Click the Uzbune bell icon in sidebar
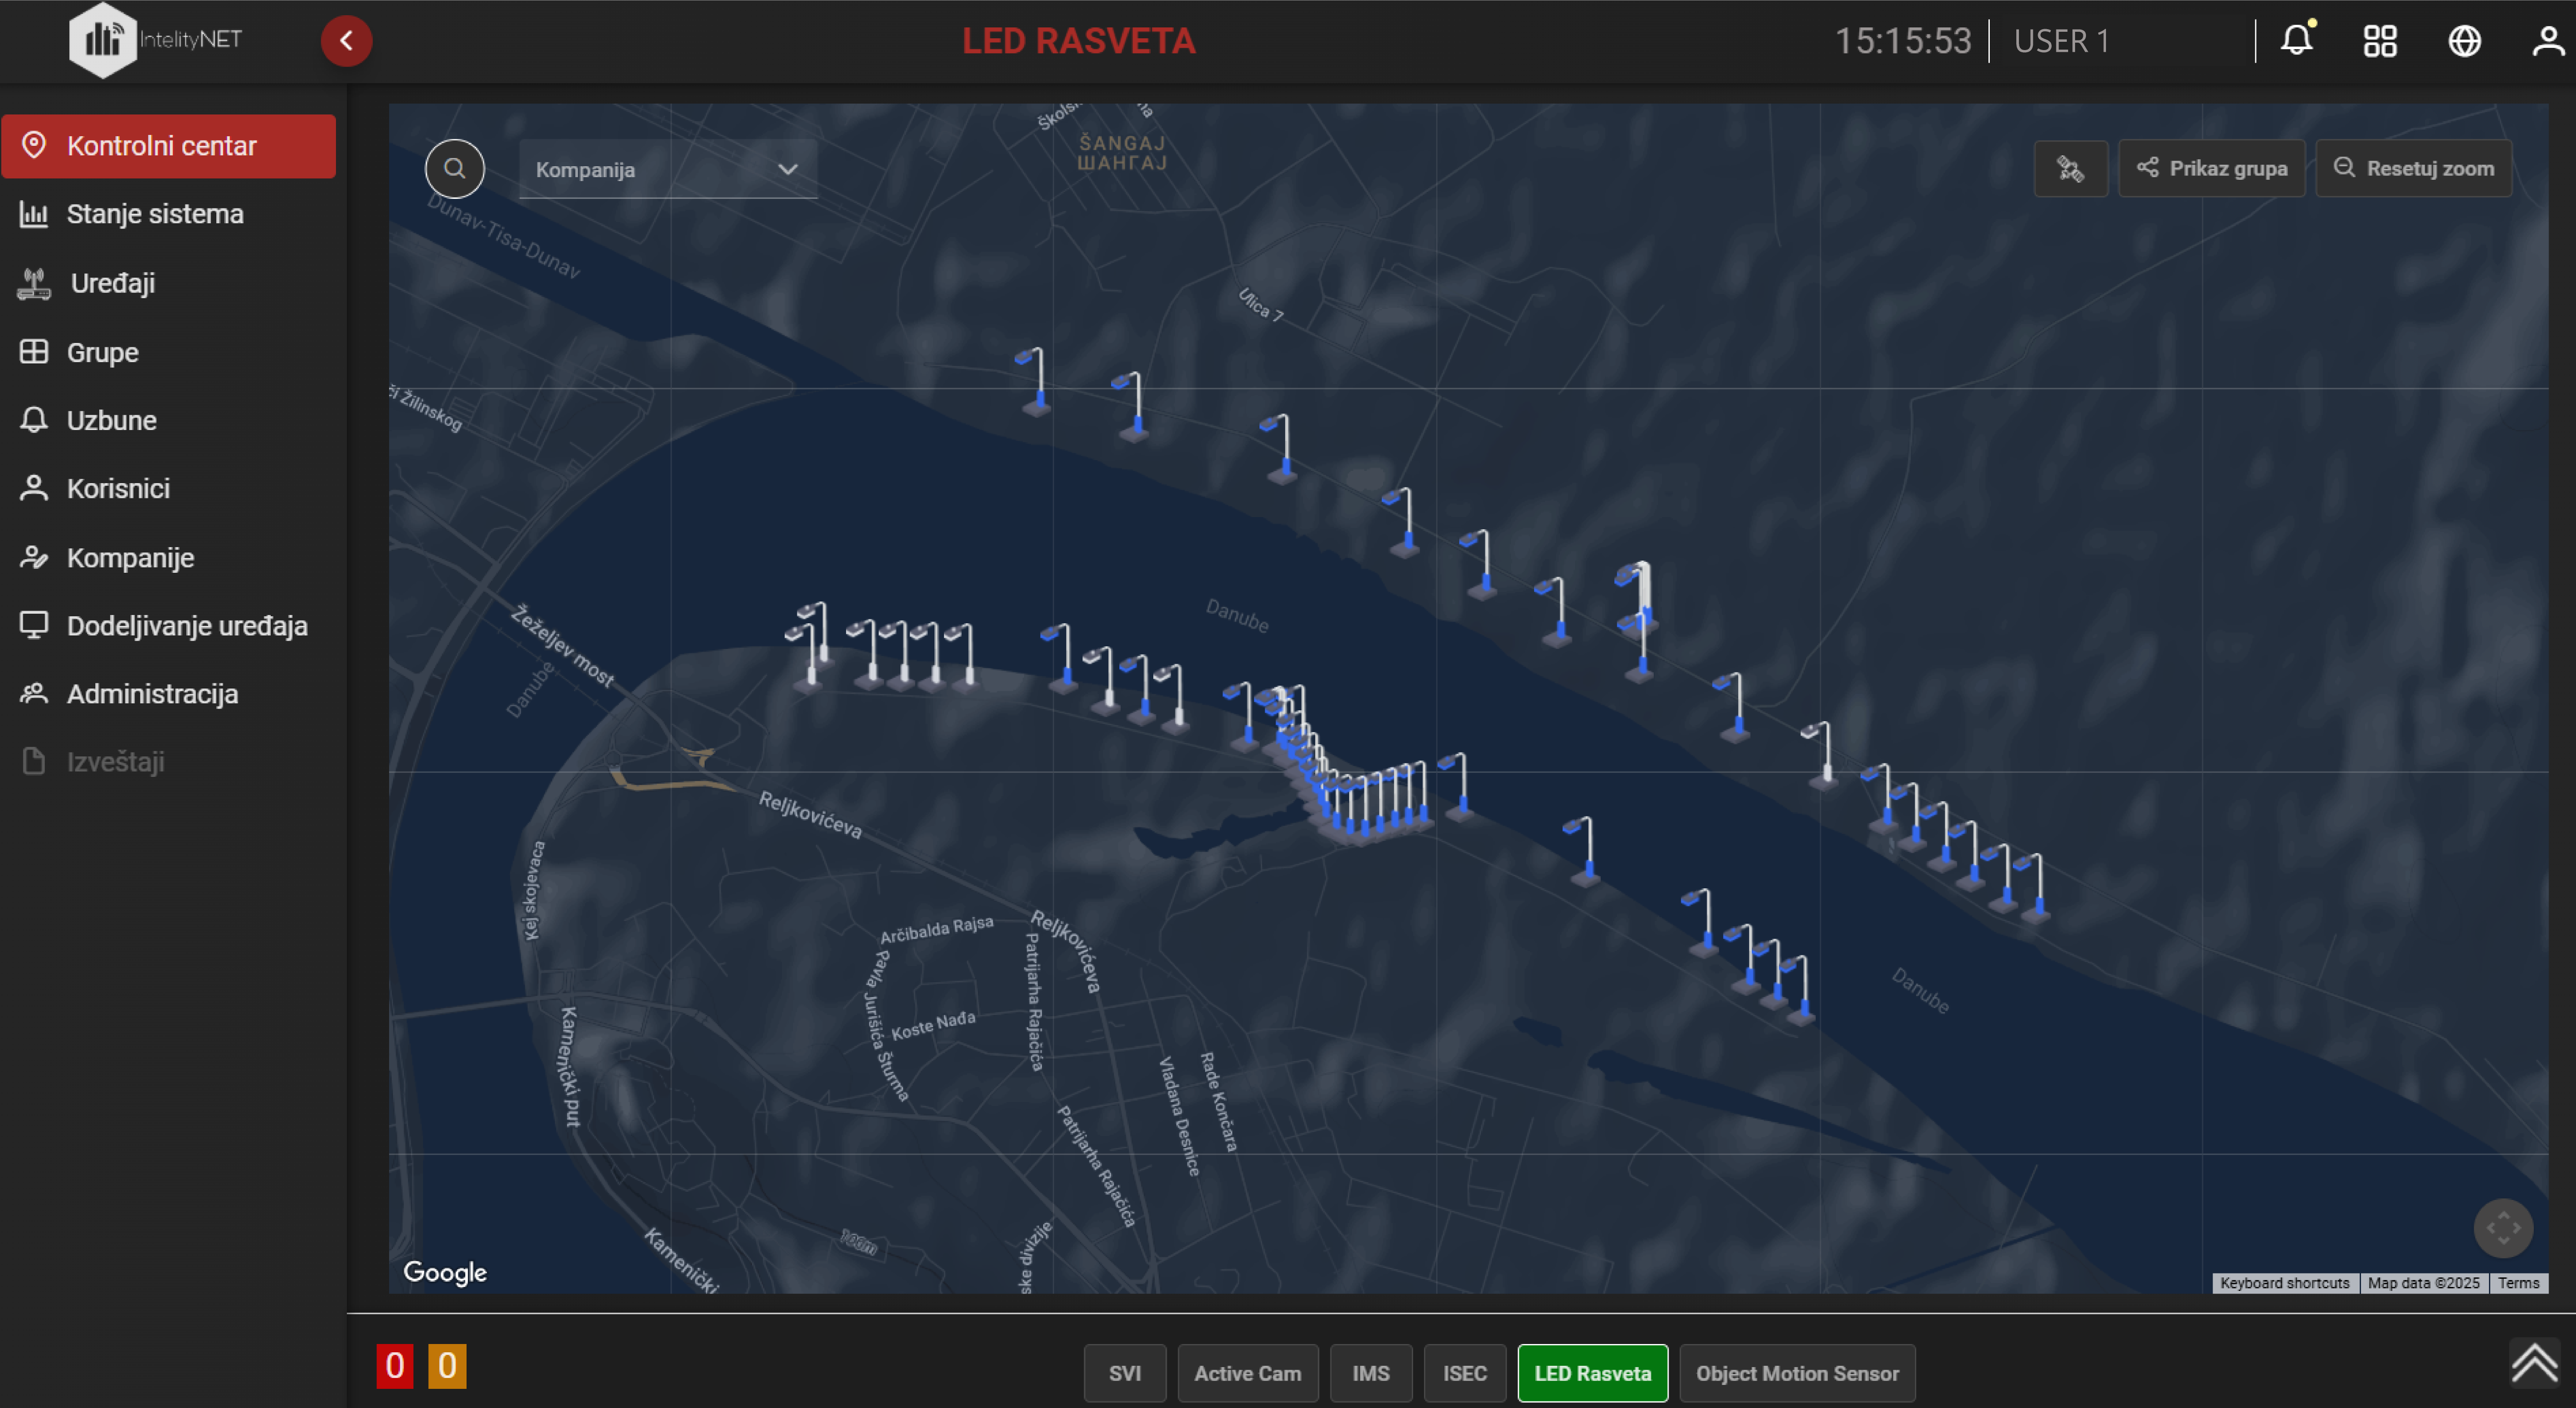This screenshot has height=1408, width=2576. click(x=34, y=420)
